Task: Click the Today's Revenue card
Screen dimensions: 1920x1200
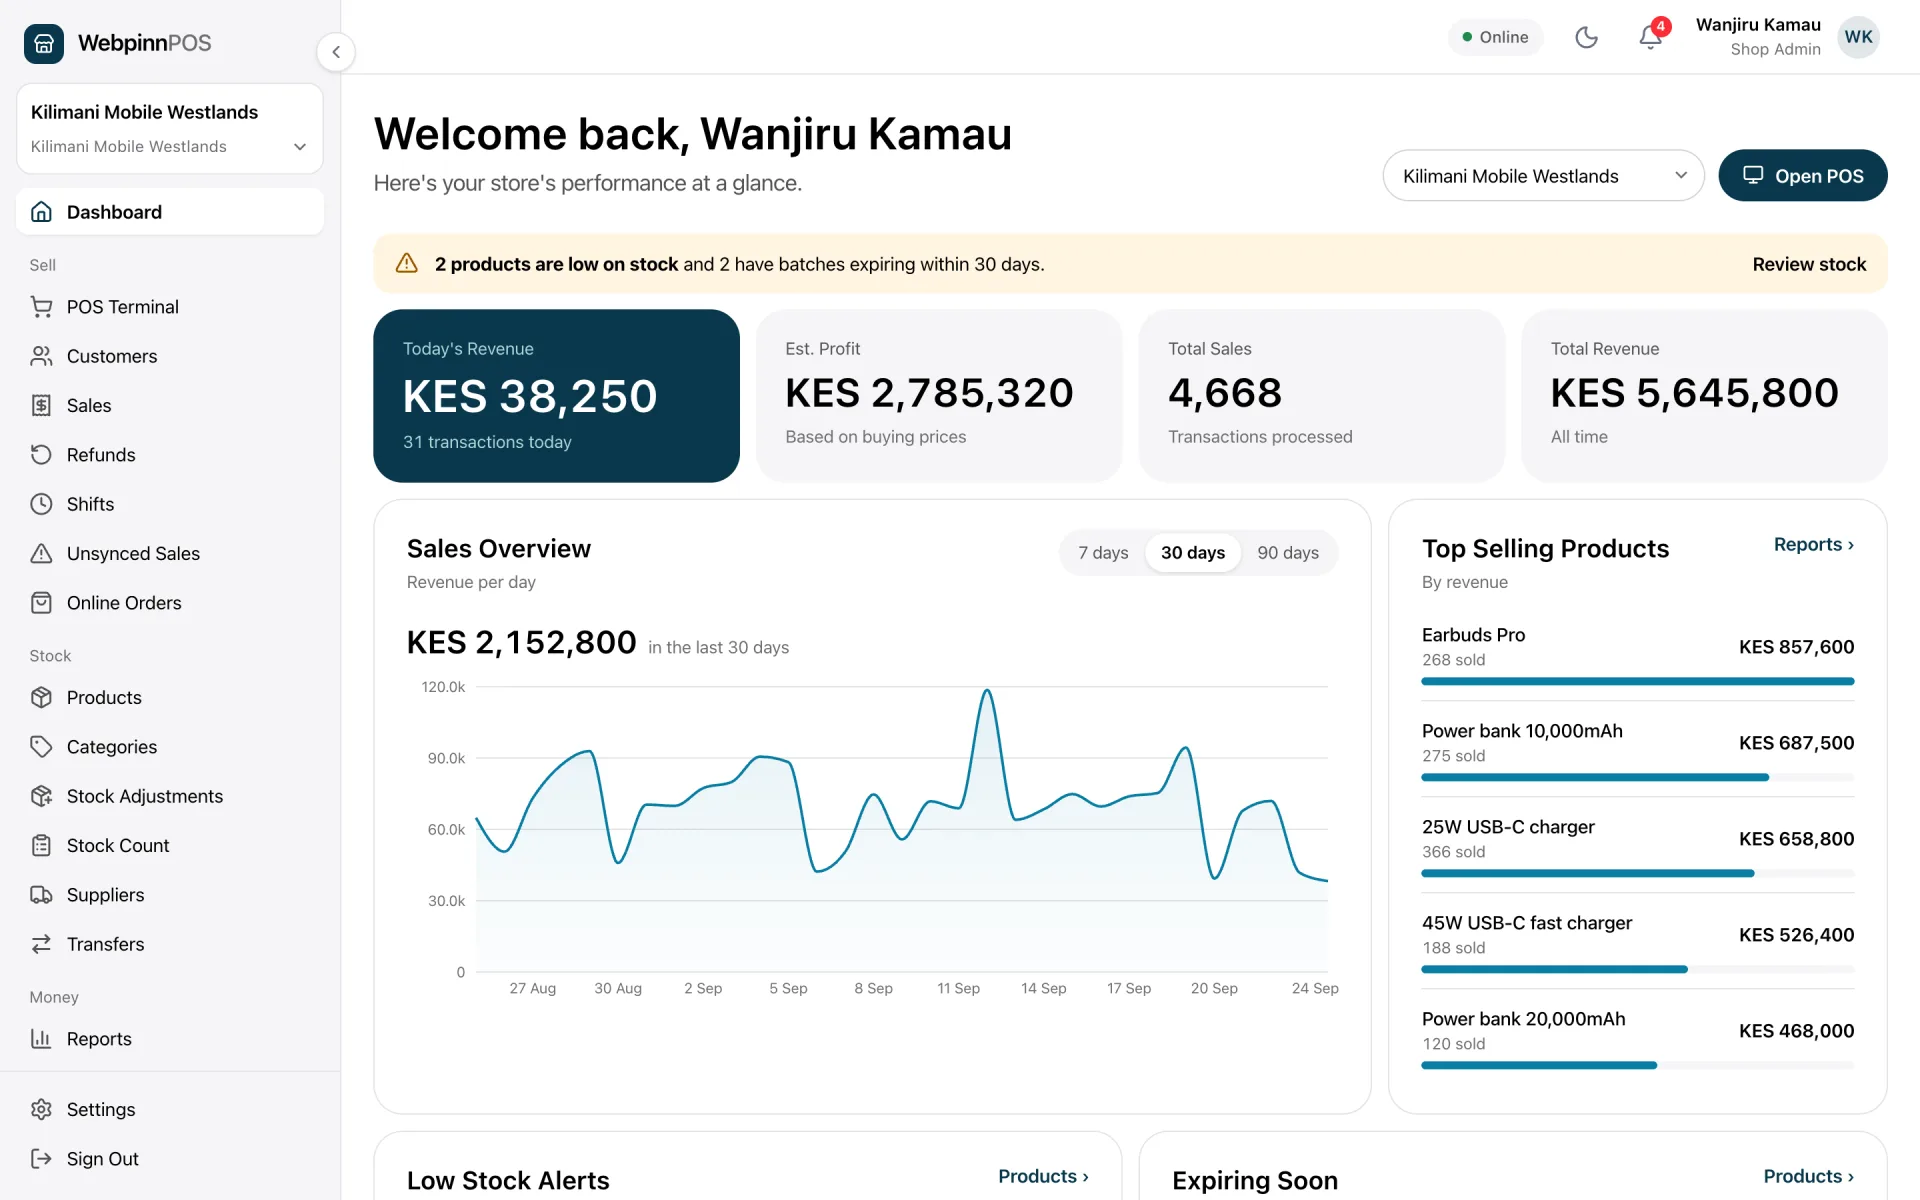Action: coord(556,396)
